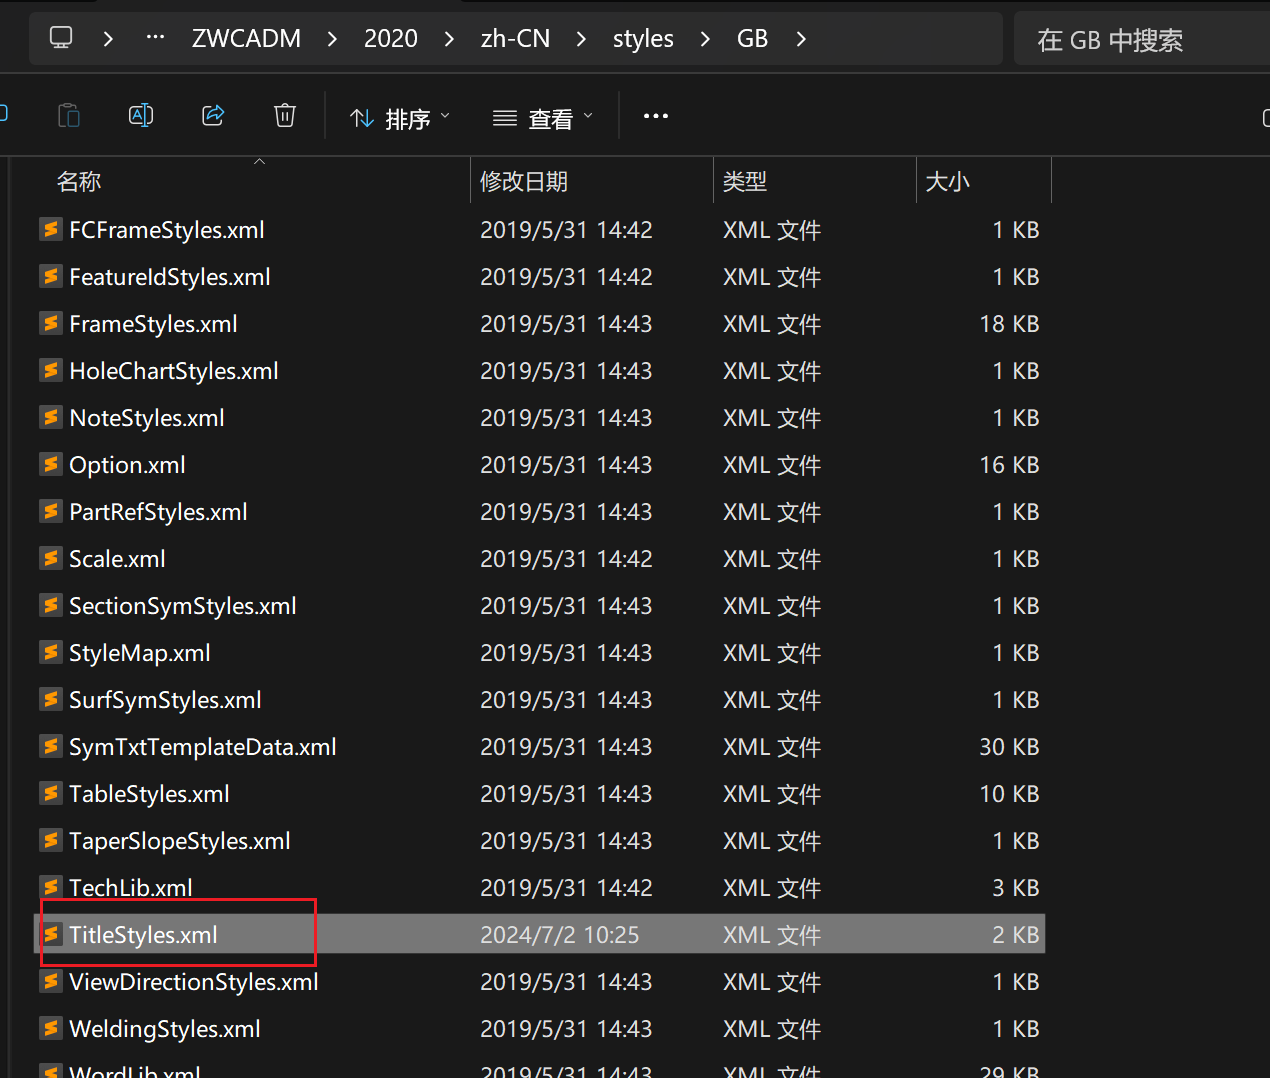Click the 在 GB 中搜索 search box
The height and width of the screenshot is (1078, 1270).
(x=1142, y=39)
